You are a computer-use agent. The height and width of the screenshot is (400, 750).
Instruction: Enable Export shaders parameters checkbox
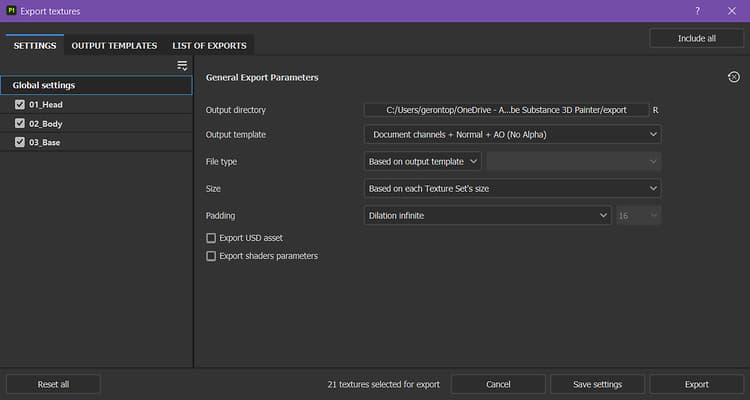coord(211,256)
